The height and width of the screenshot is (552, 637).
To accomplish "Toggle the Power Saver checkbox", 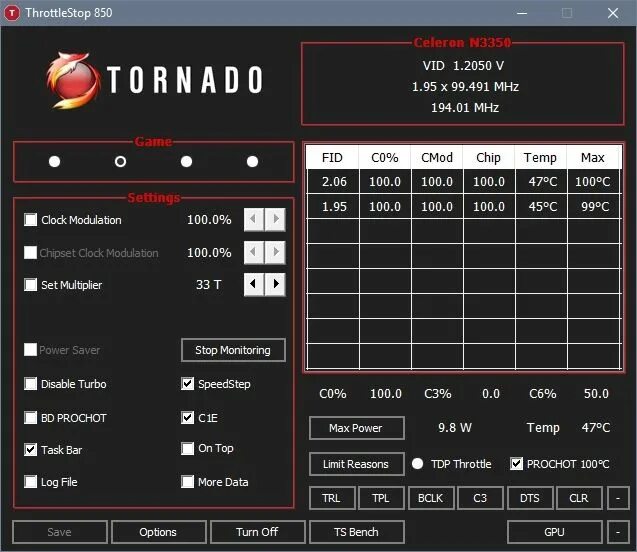I will pos(30,350).
